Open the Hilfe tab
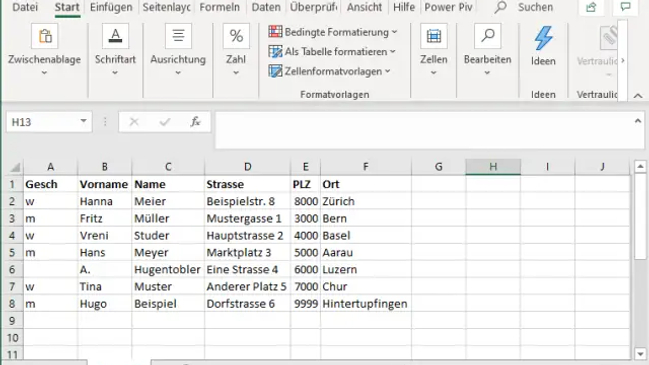 (404, 7)
